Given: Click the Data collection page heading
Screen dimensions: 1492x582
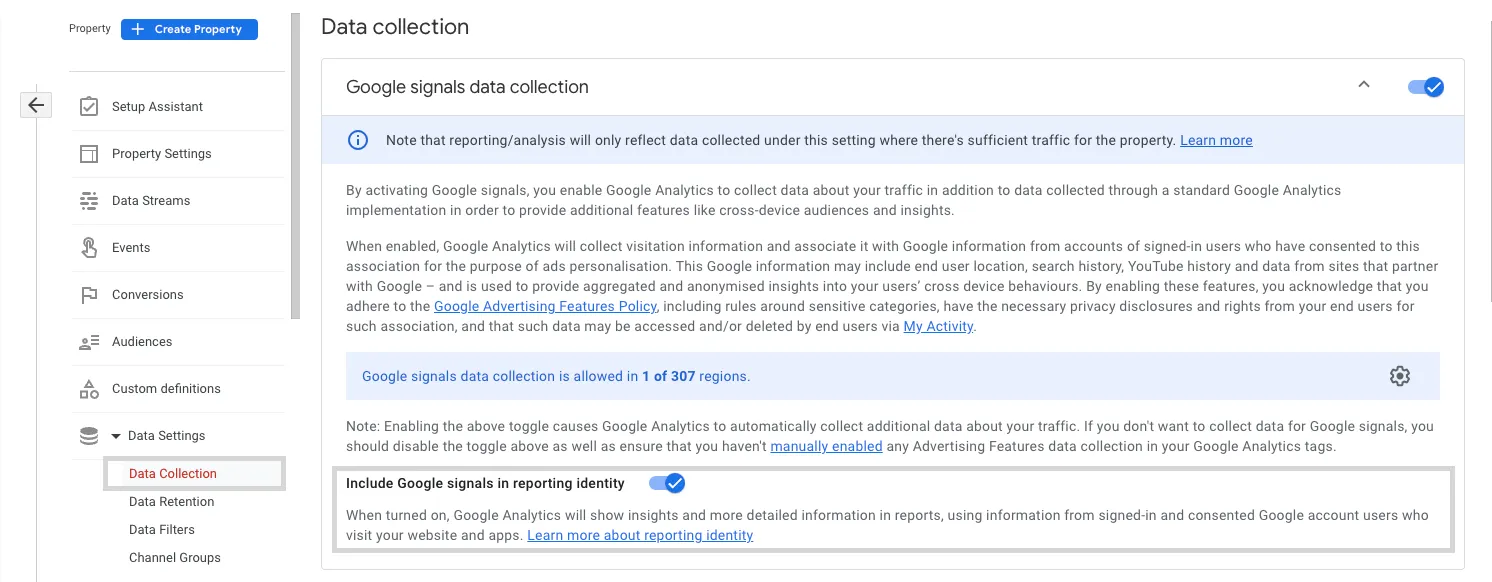Looking at the screenshot, I should [x=395, y=27].
